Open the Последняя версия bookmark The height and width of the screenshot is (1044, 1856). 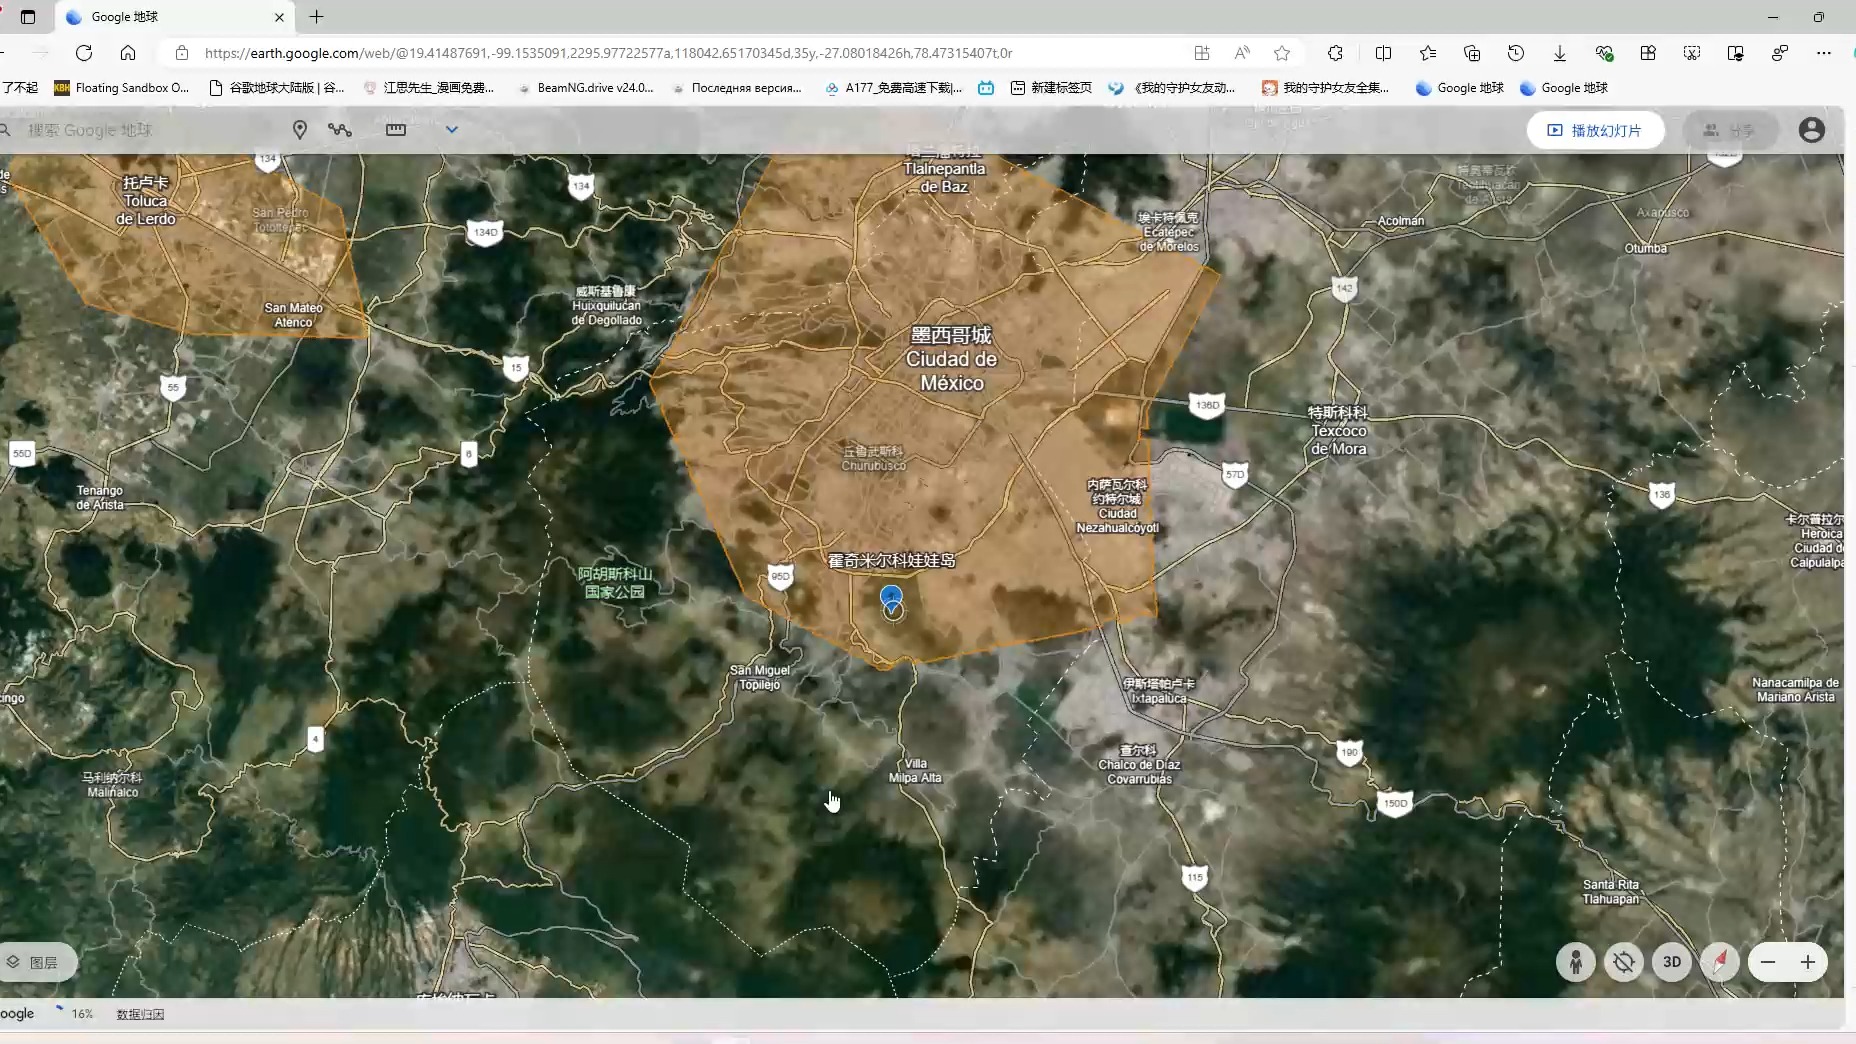point(737,88)
